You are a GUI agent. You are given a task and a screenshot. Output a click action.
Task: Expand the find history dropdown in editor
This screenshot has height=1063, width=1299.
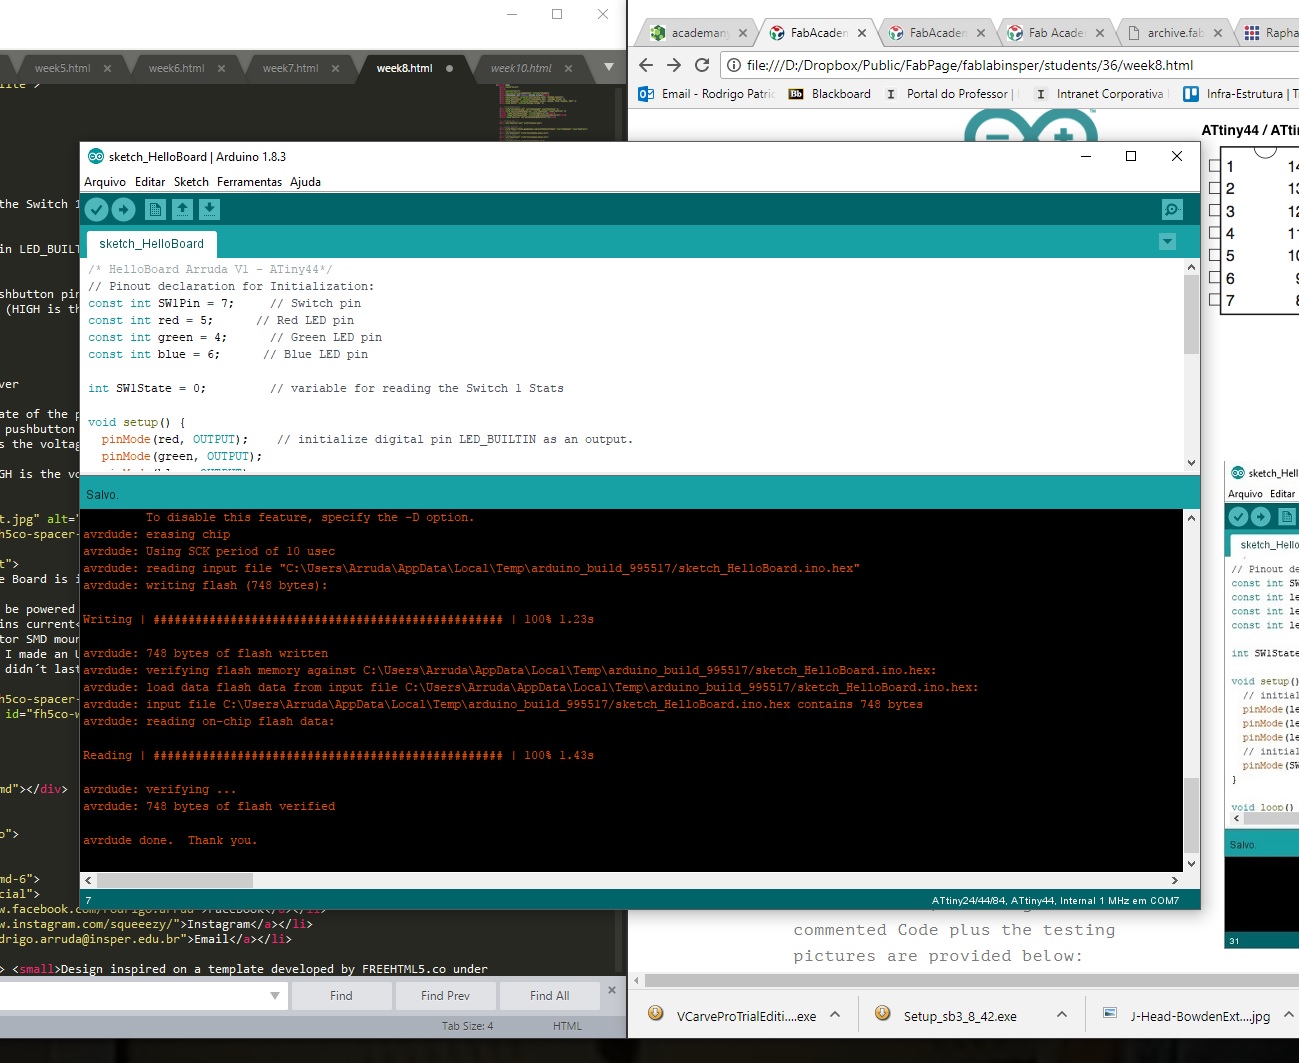point(275,996)
